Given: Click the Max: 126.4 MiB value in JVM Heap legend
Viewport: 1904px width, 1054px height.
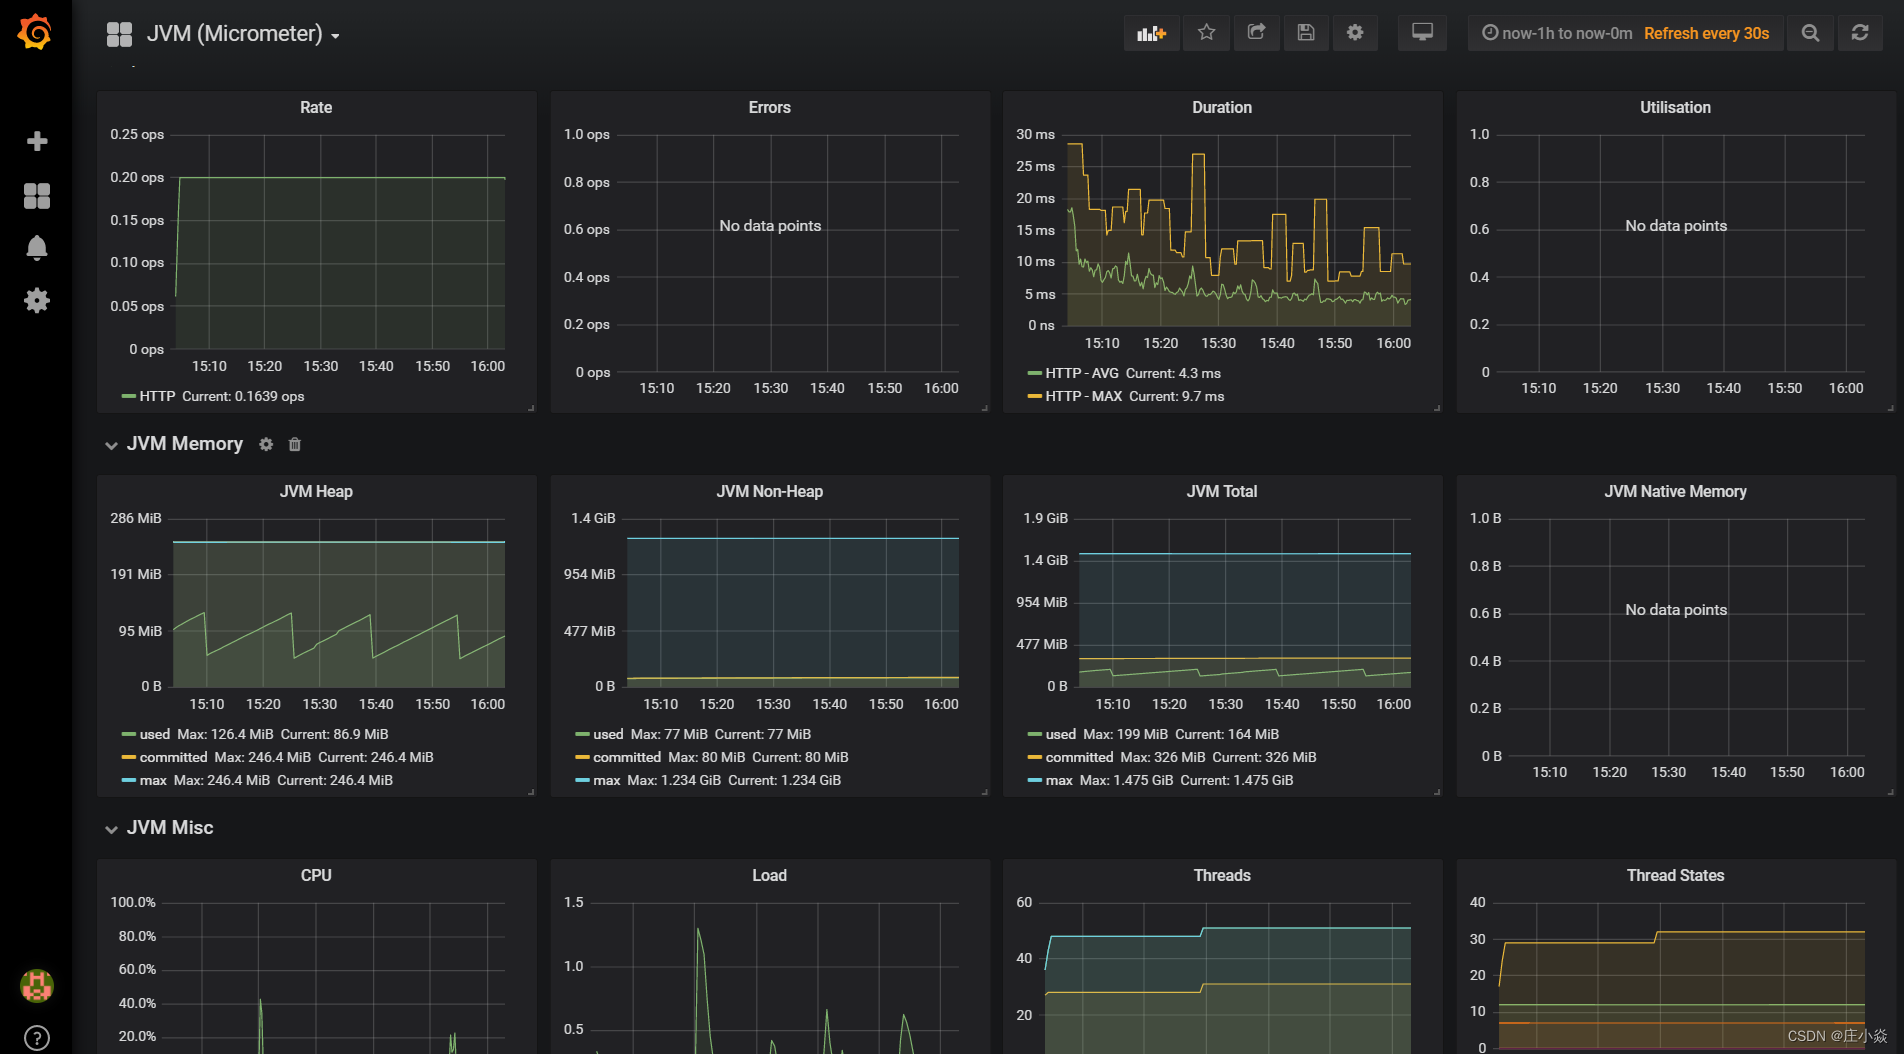Looking at the screenshot, I should point(225,734).
